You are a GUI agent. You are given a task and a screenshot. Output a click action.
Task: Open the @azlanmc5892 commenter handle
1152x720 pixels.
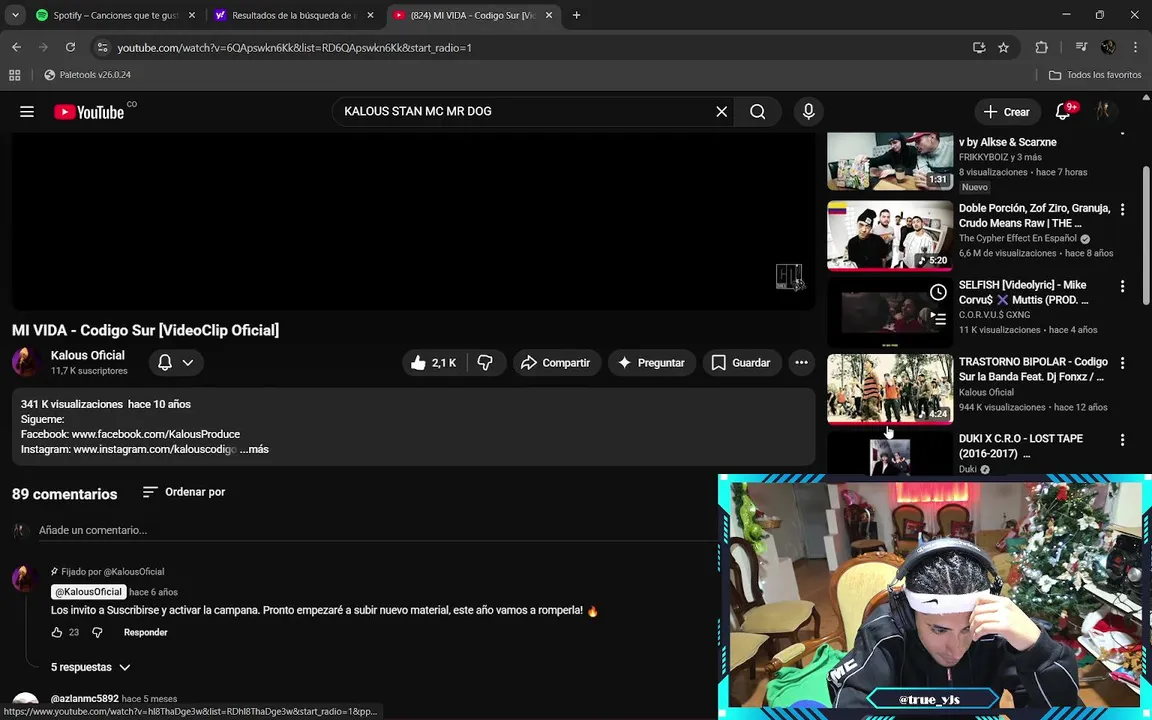[84, 699]
